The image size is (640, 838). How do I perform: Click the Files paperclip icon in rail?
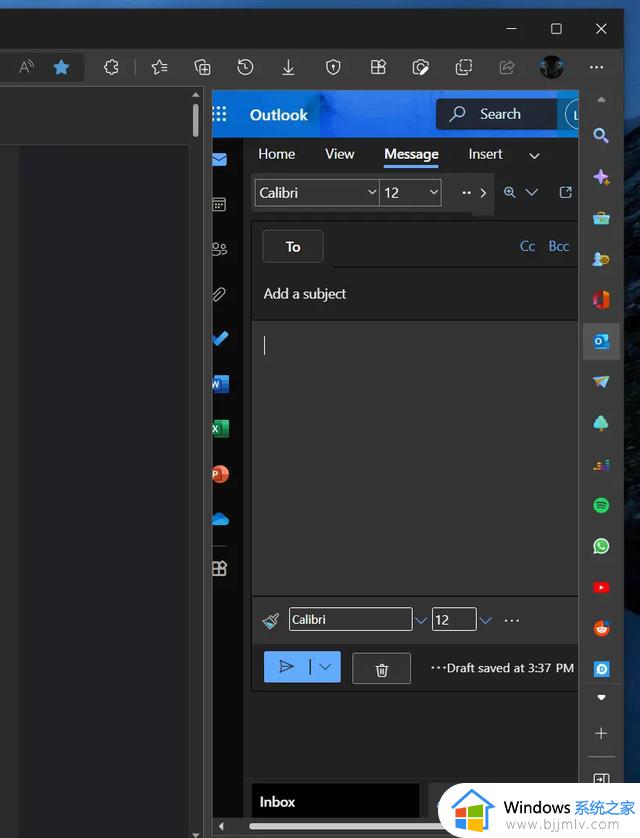click(x=219, y=294)
